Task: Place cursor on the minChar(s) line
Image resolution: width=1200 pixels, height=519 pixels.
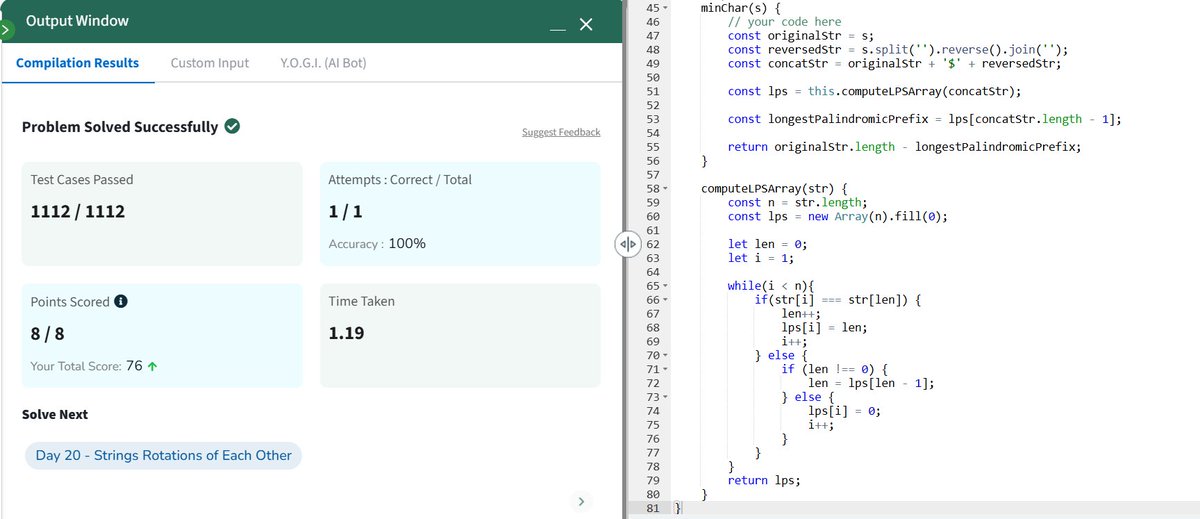Action: [x=741, y=8]
